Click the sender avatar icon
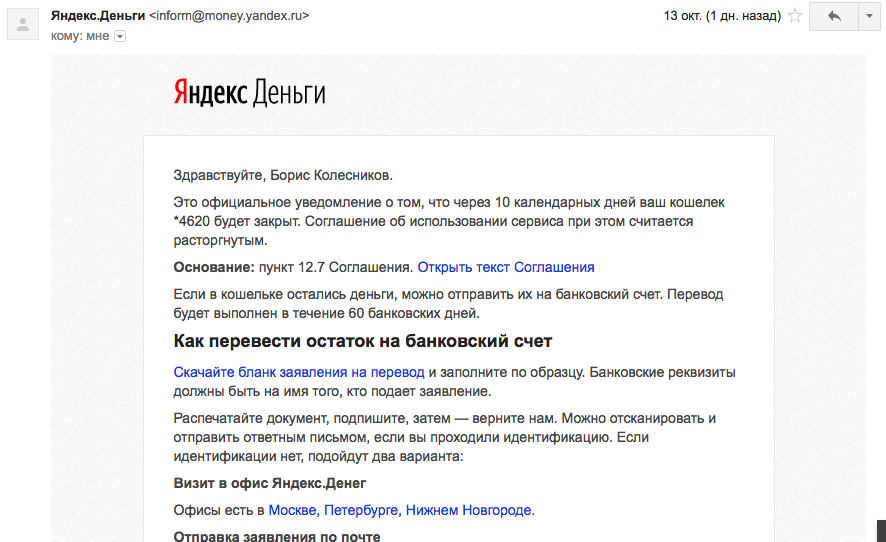 pyautogui.click(x=23, y=24)
